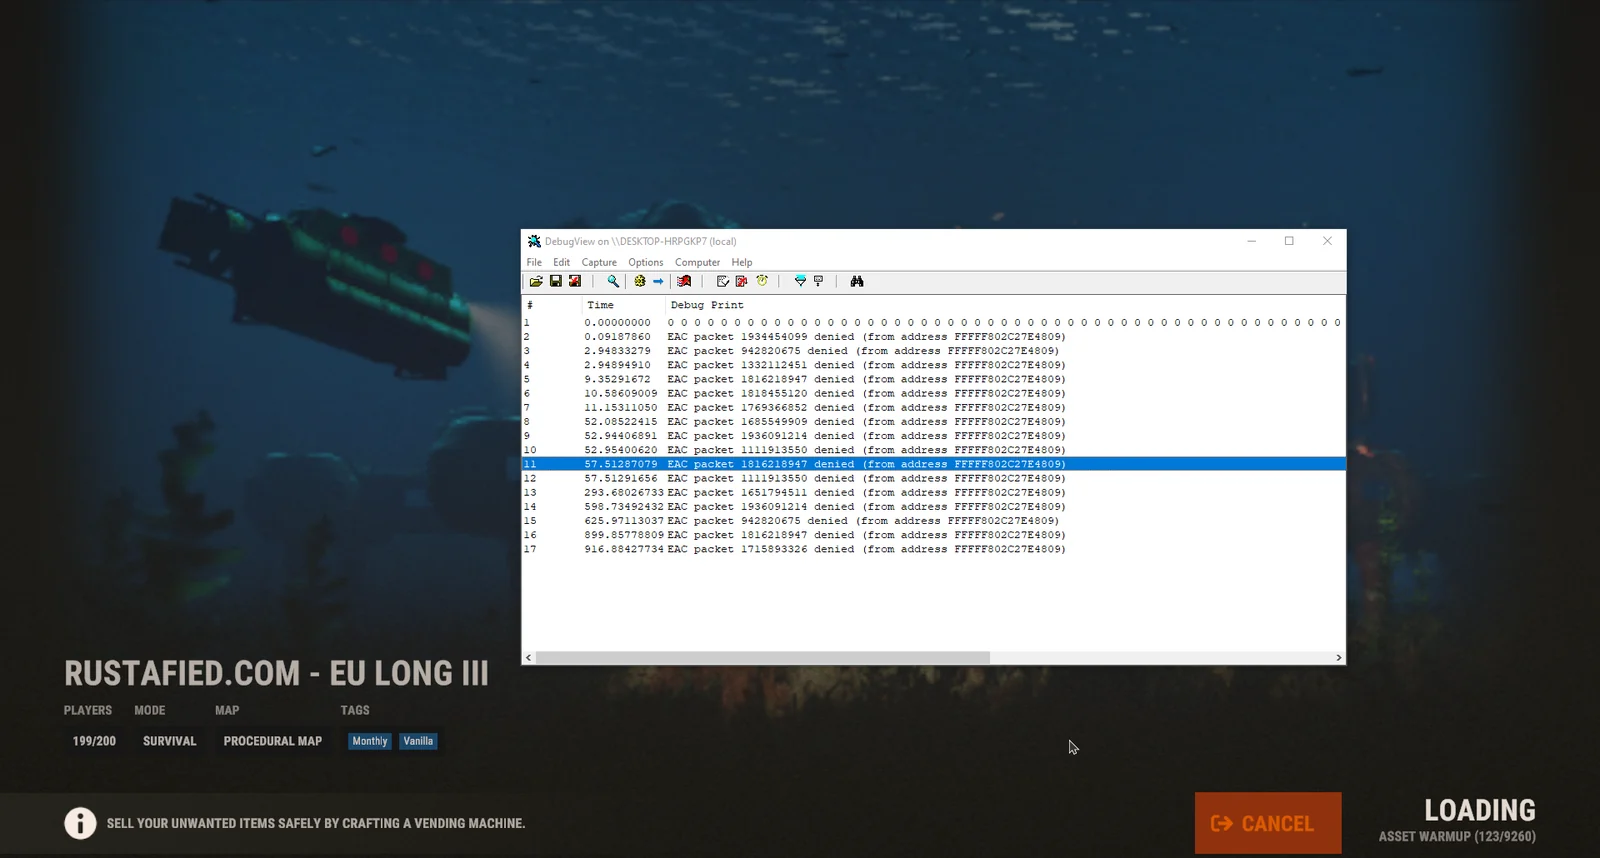Click the Log to File toolbar icon

pos(575,282)
